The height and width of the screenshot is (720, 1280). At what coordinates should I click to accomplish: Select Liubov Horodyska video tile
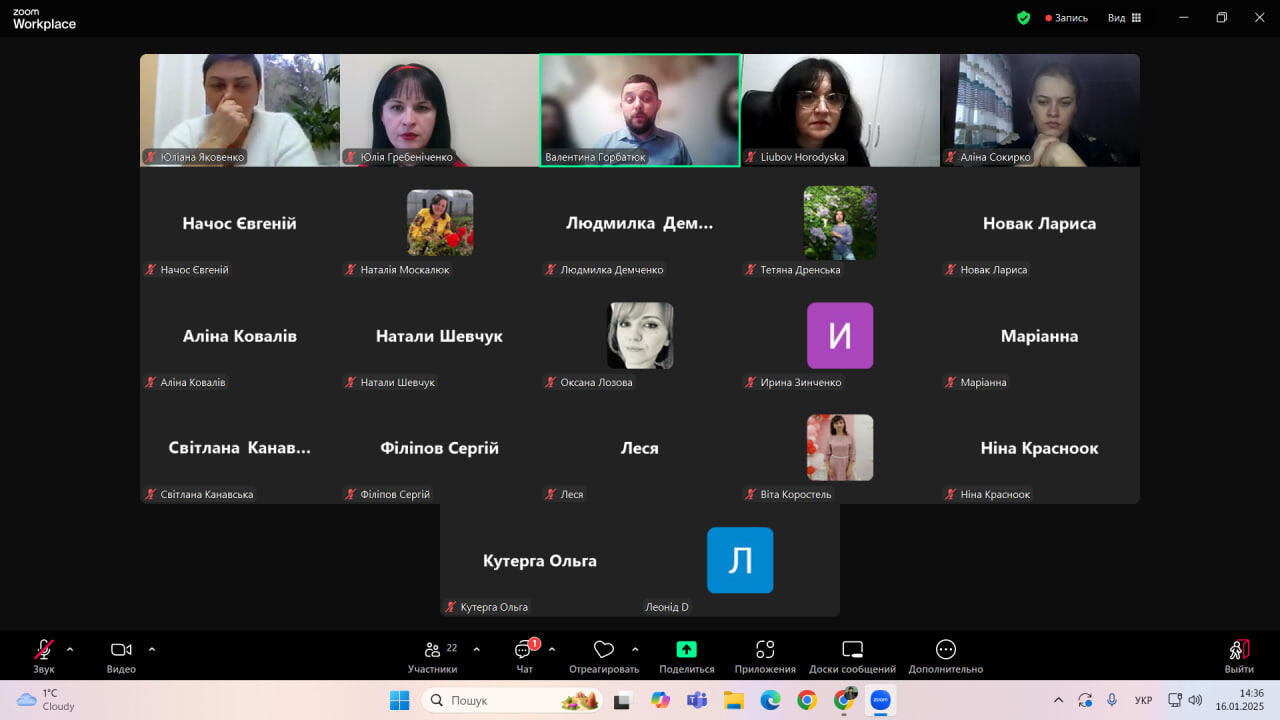(840, 110)
